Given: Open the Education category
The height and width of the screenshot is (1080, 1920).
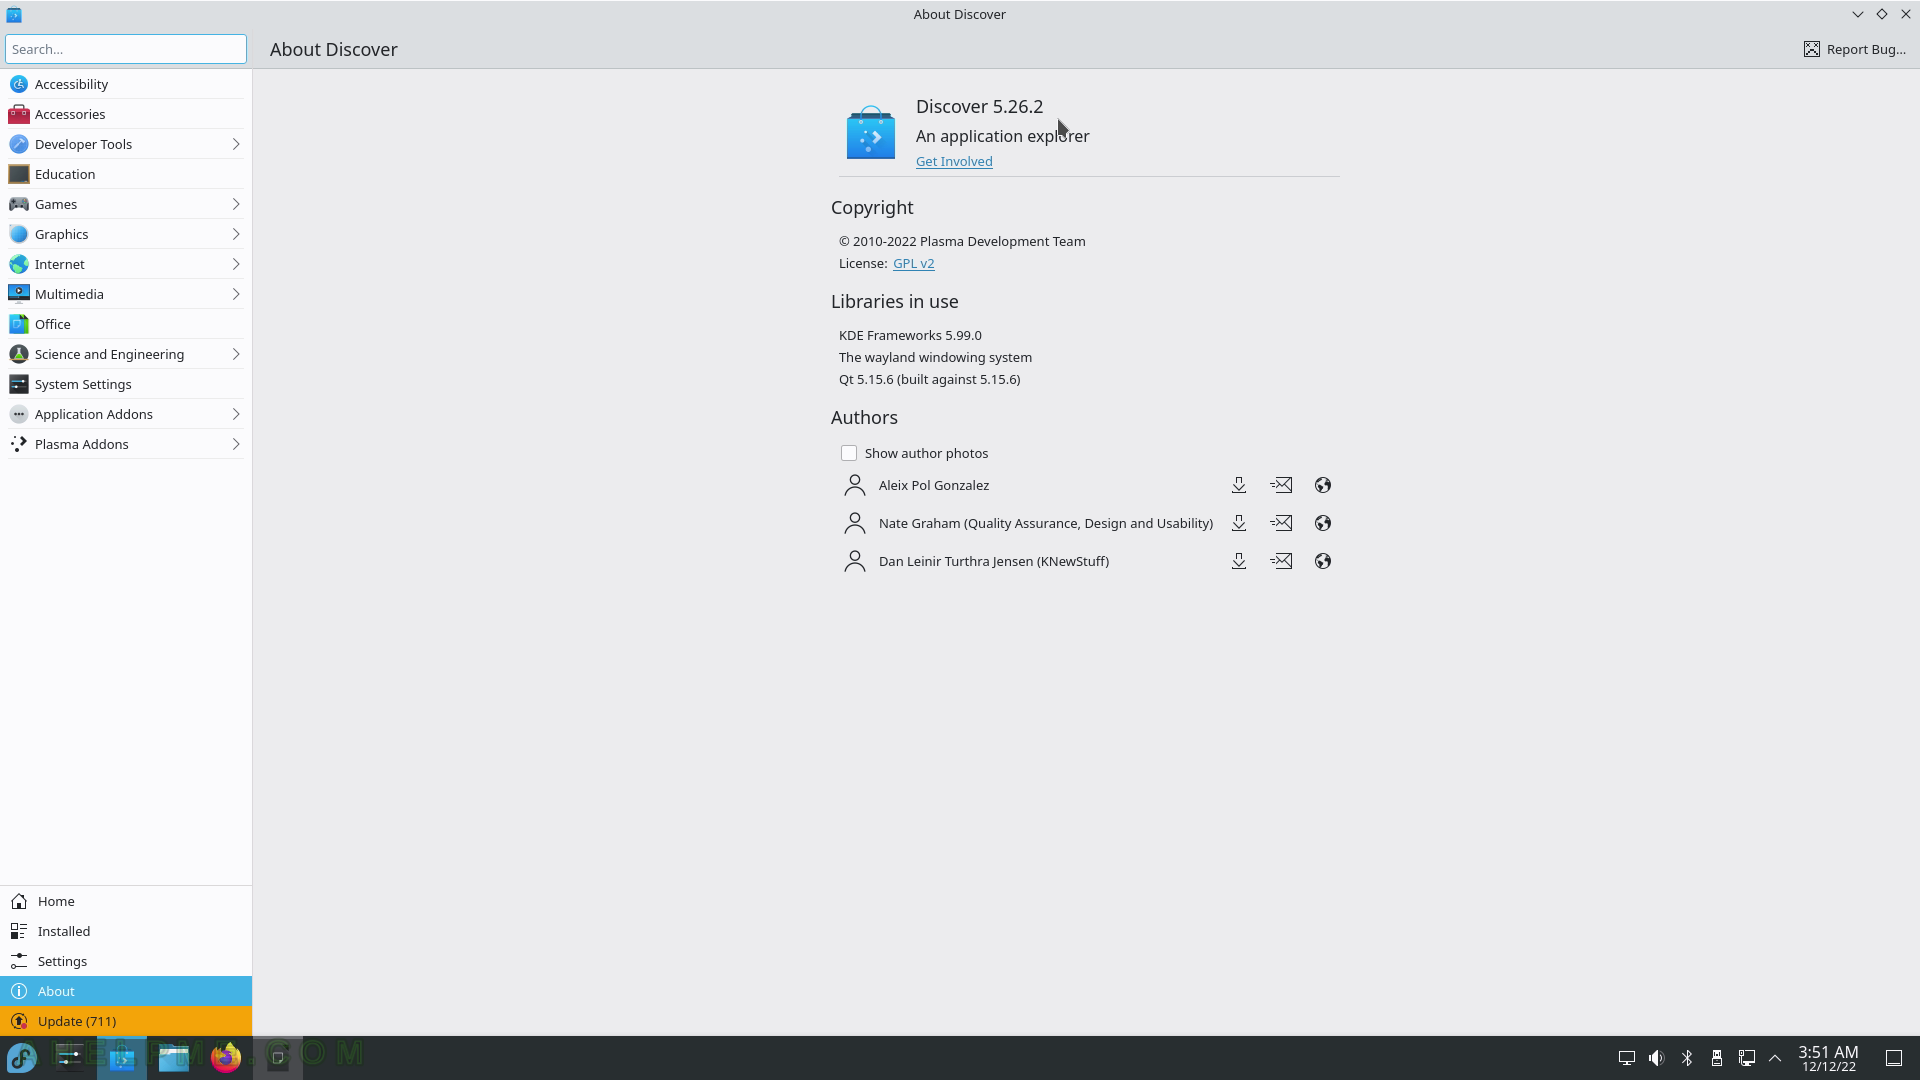Looking at the screenshot, I should tap(126, 174).
